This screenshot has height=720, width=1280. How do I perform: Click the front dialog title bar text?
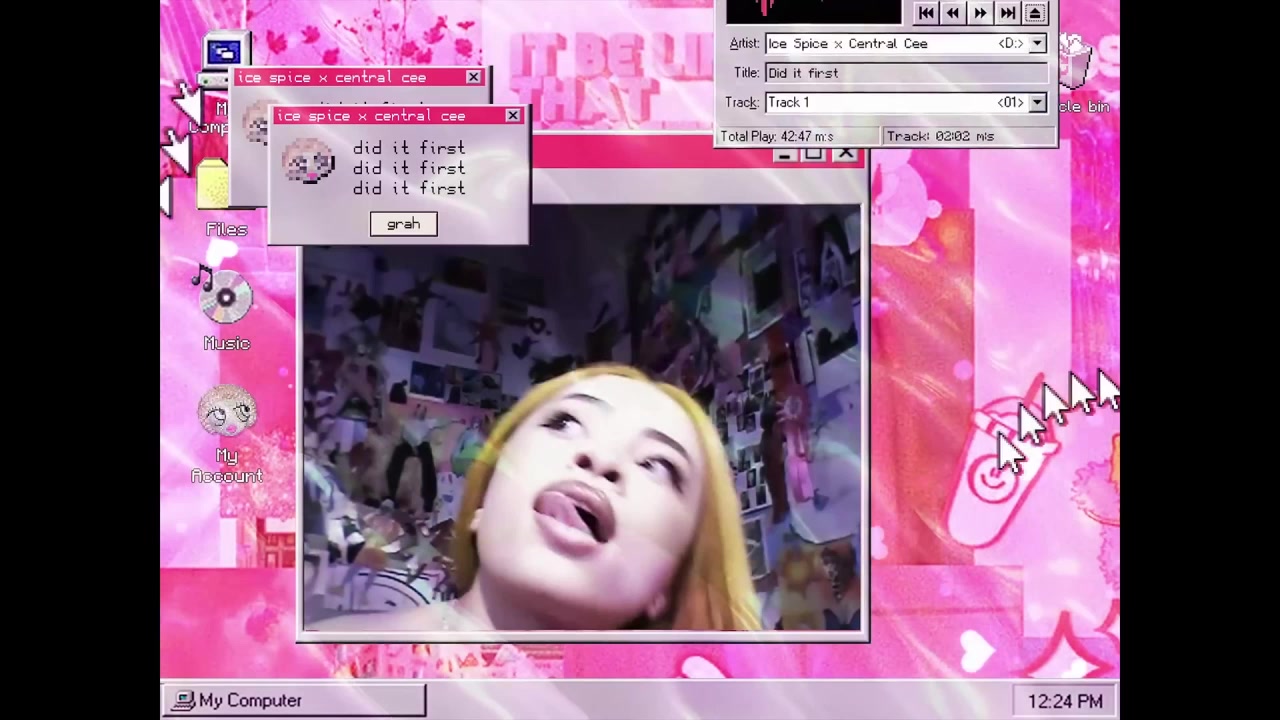click(370, 116)
